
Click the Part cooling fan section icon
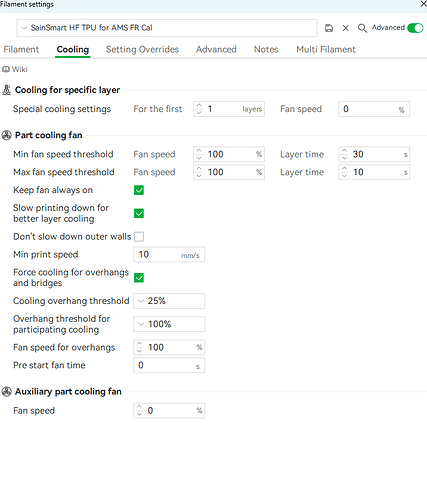click(x=6, y=135)
